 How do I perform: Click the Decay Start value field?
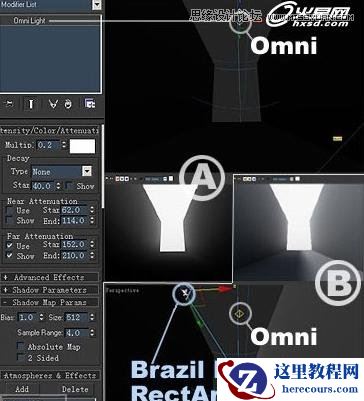pyautogui.click(x=43, y=186)
